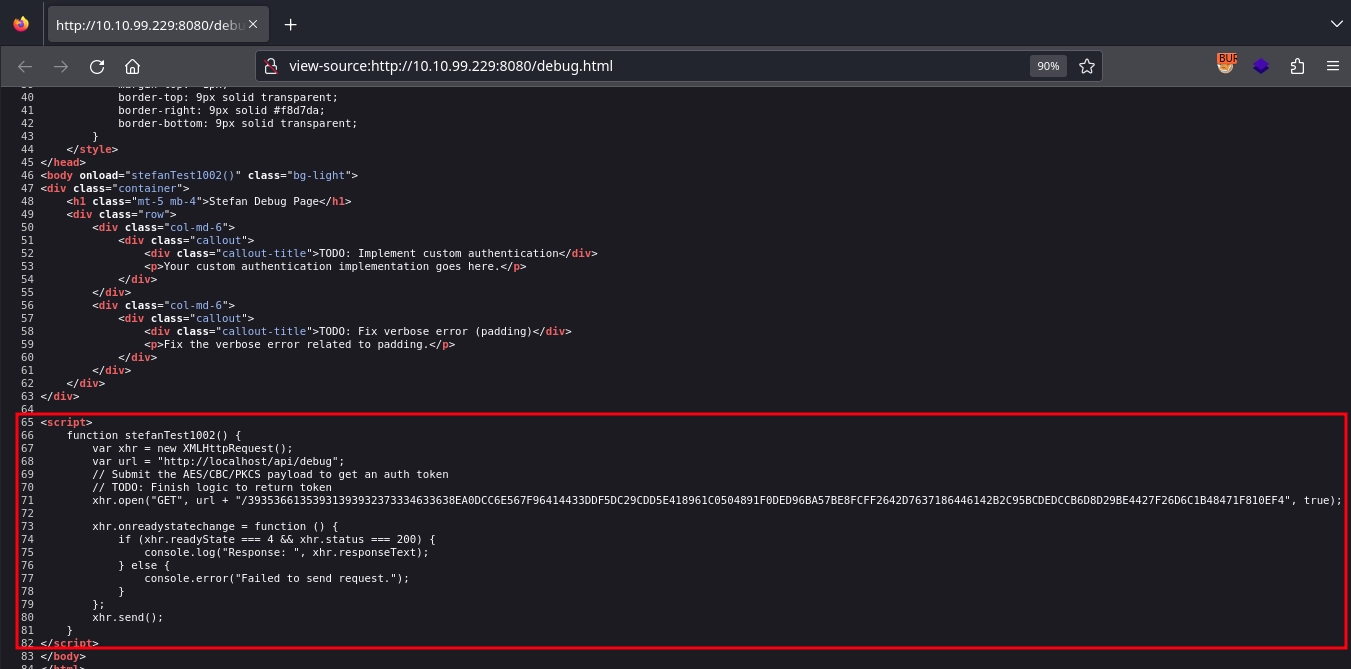
Task: Open a new tab with the plus button
Action: [291, 24]
